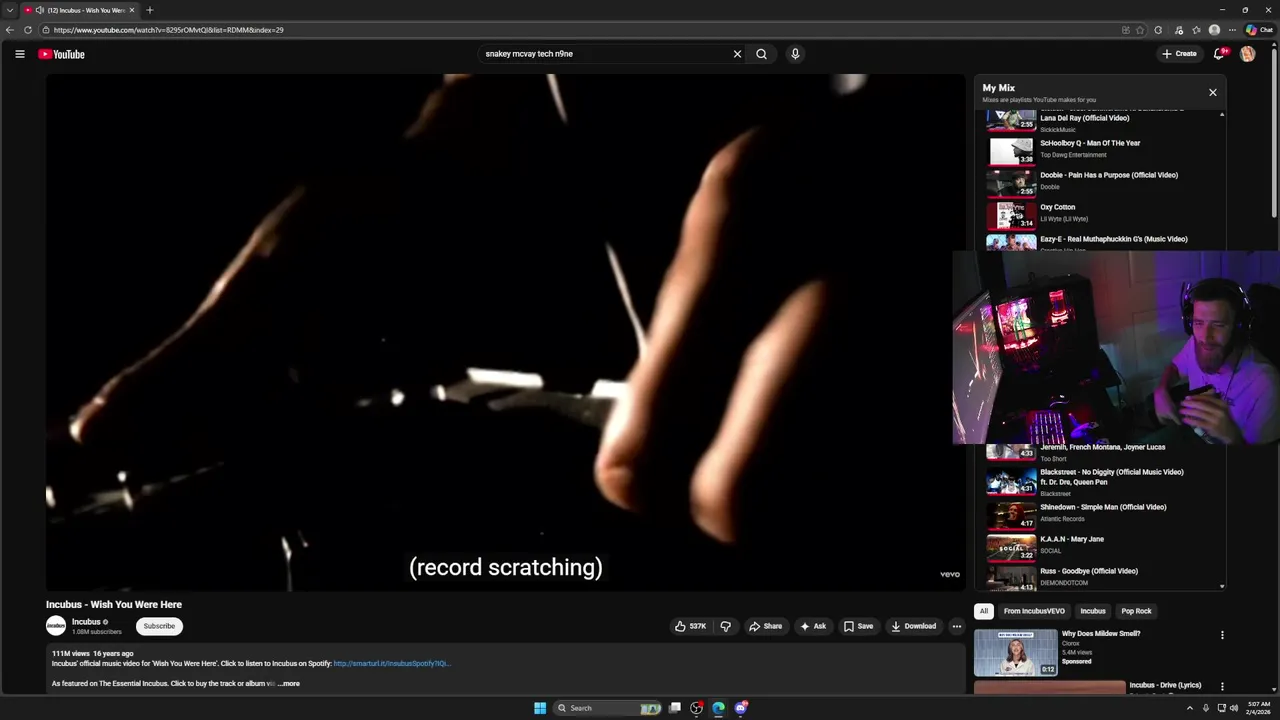Open Discord from taskbar

pyautogui.click(x=740, y=708)
